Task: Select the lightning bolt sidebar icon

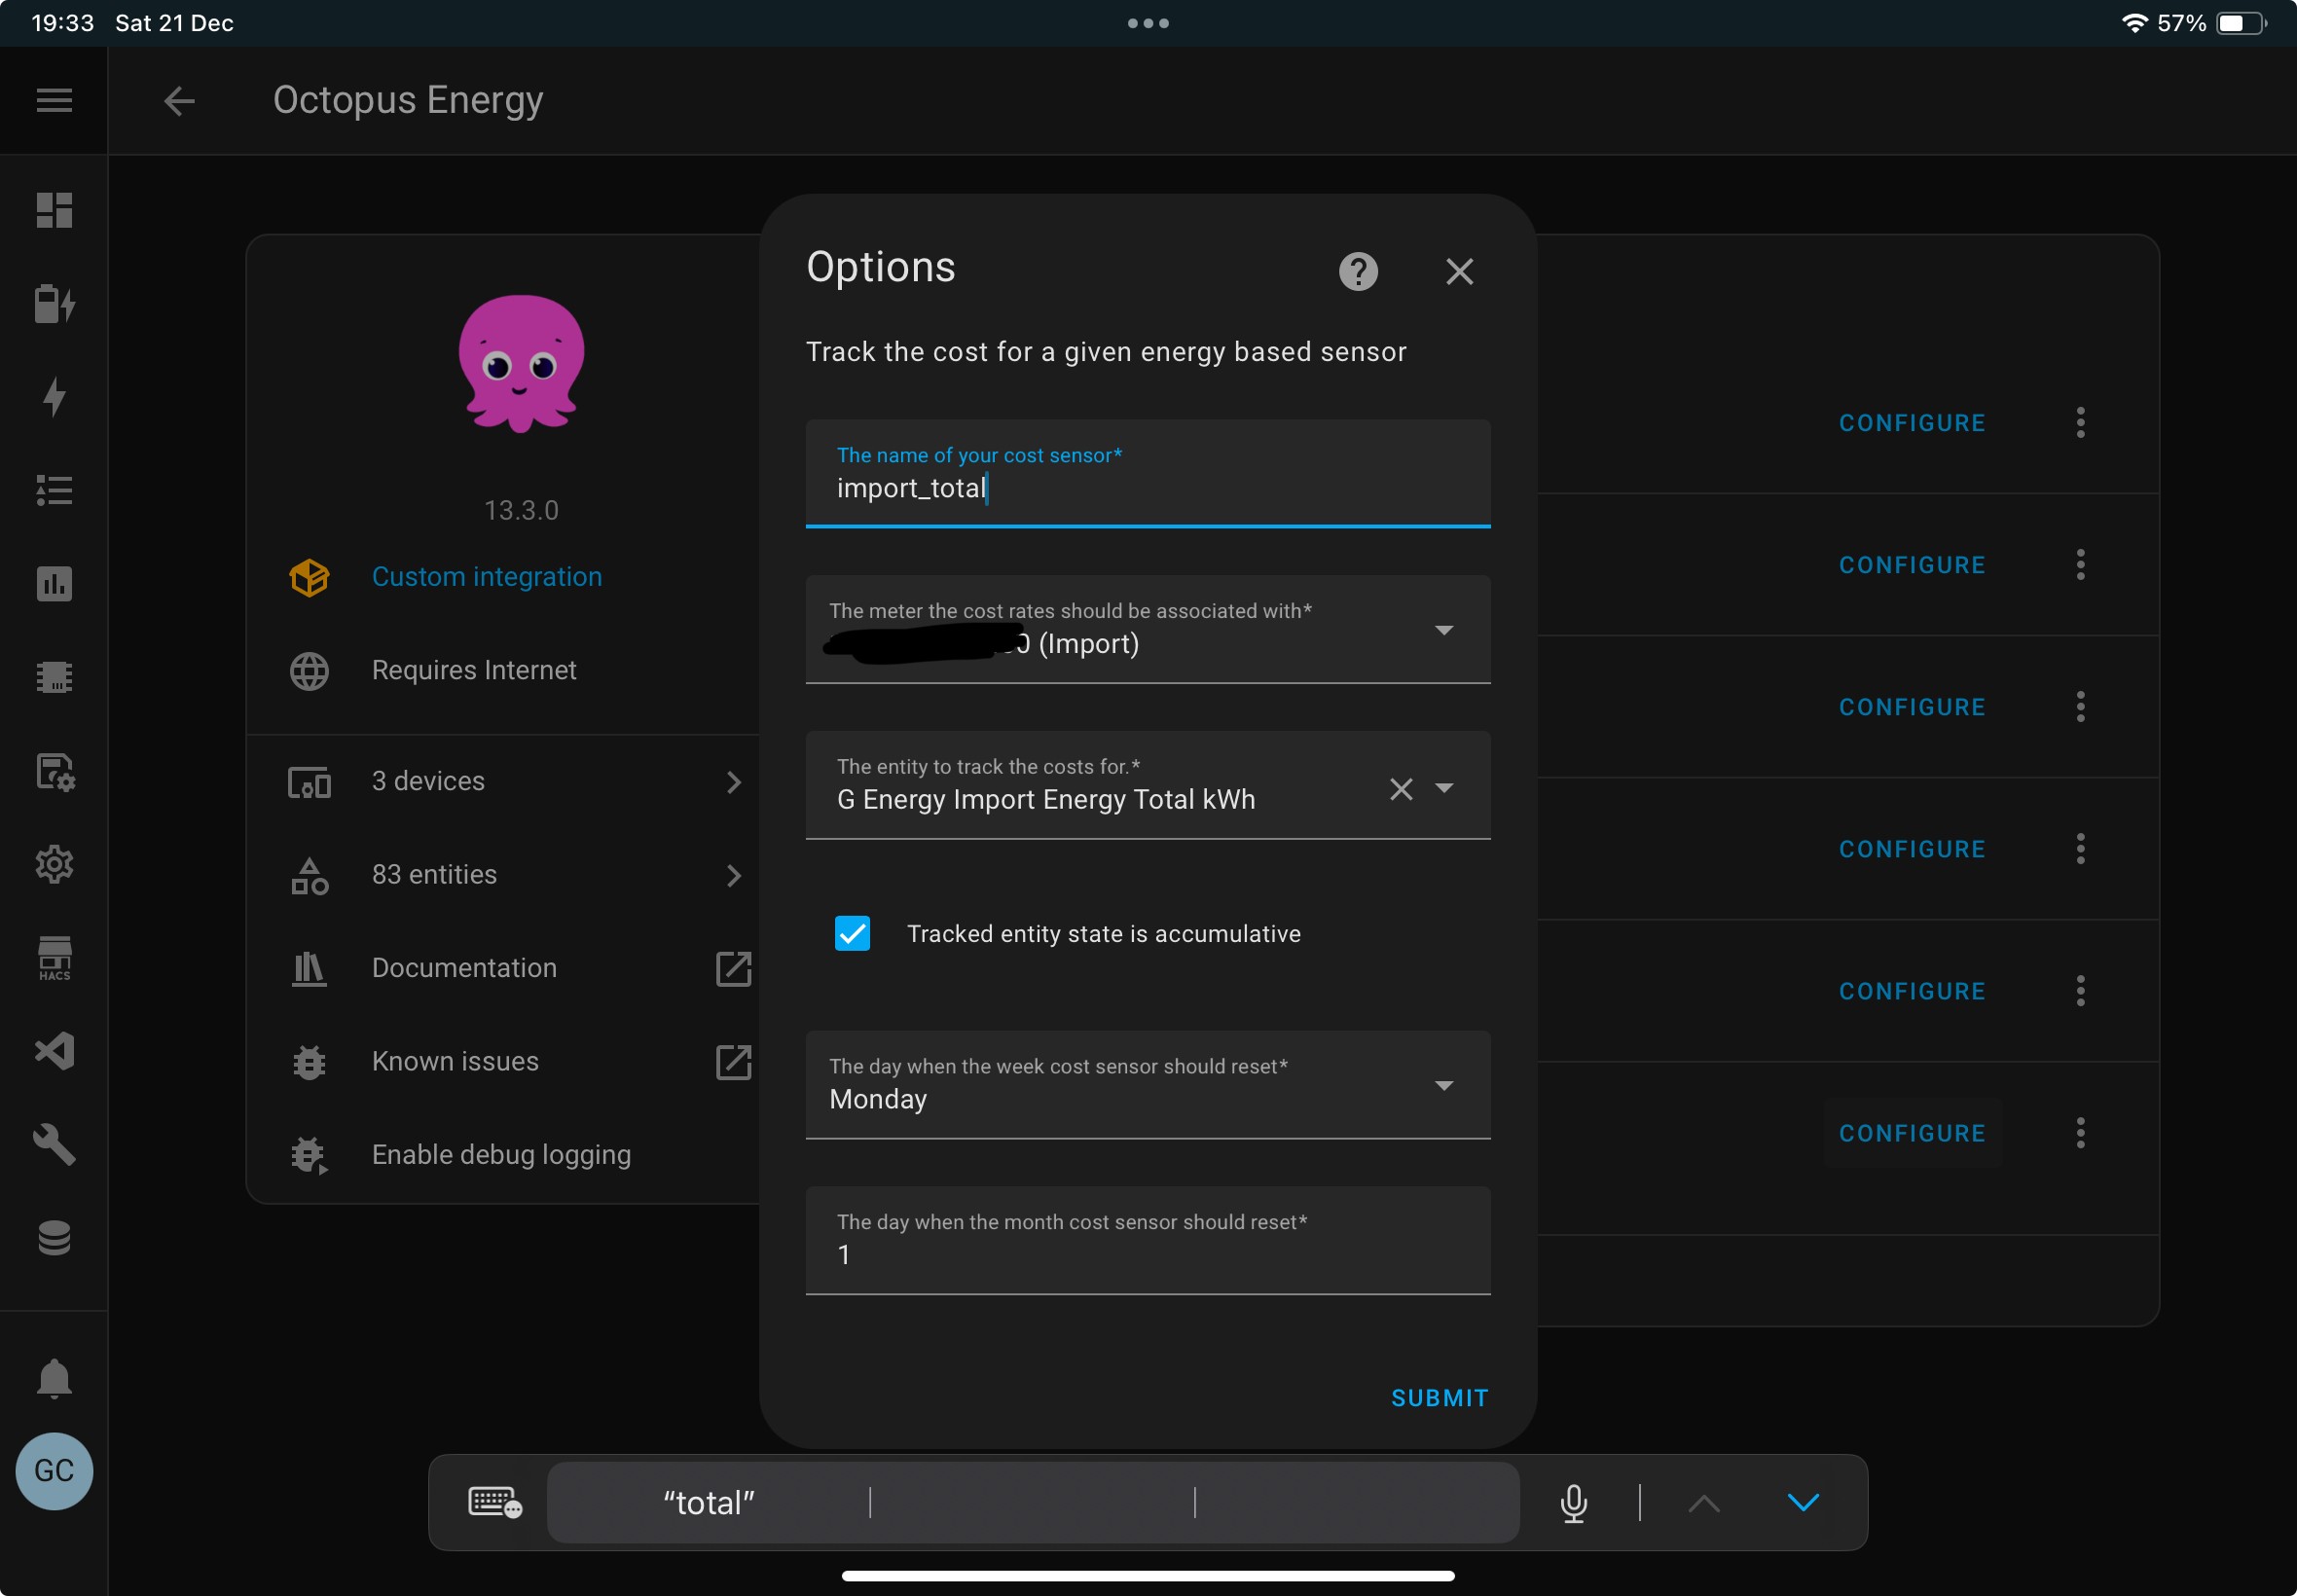Action: (x=54, y=397)
